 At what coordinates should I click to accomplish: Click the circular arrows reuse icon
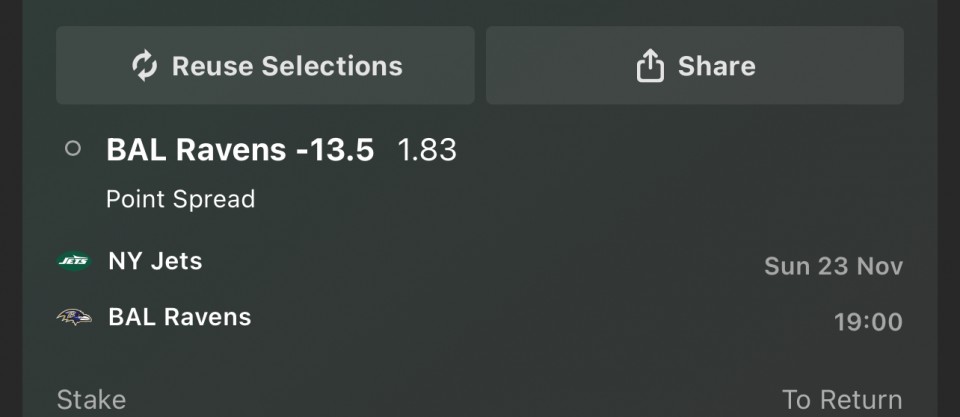click(145, 66)
